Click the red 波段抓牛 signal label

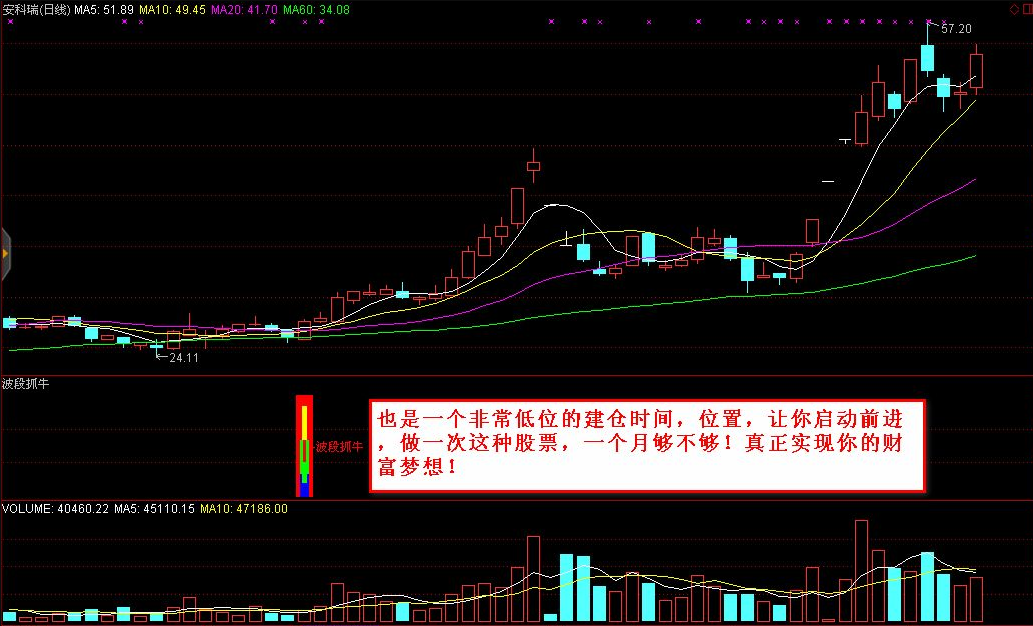coord(339,447)
